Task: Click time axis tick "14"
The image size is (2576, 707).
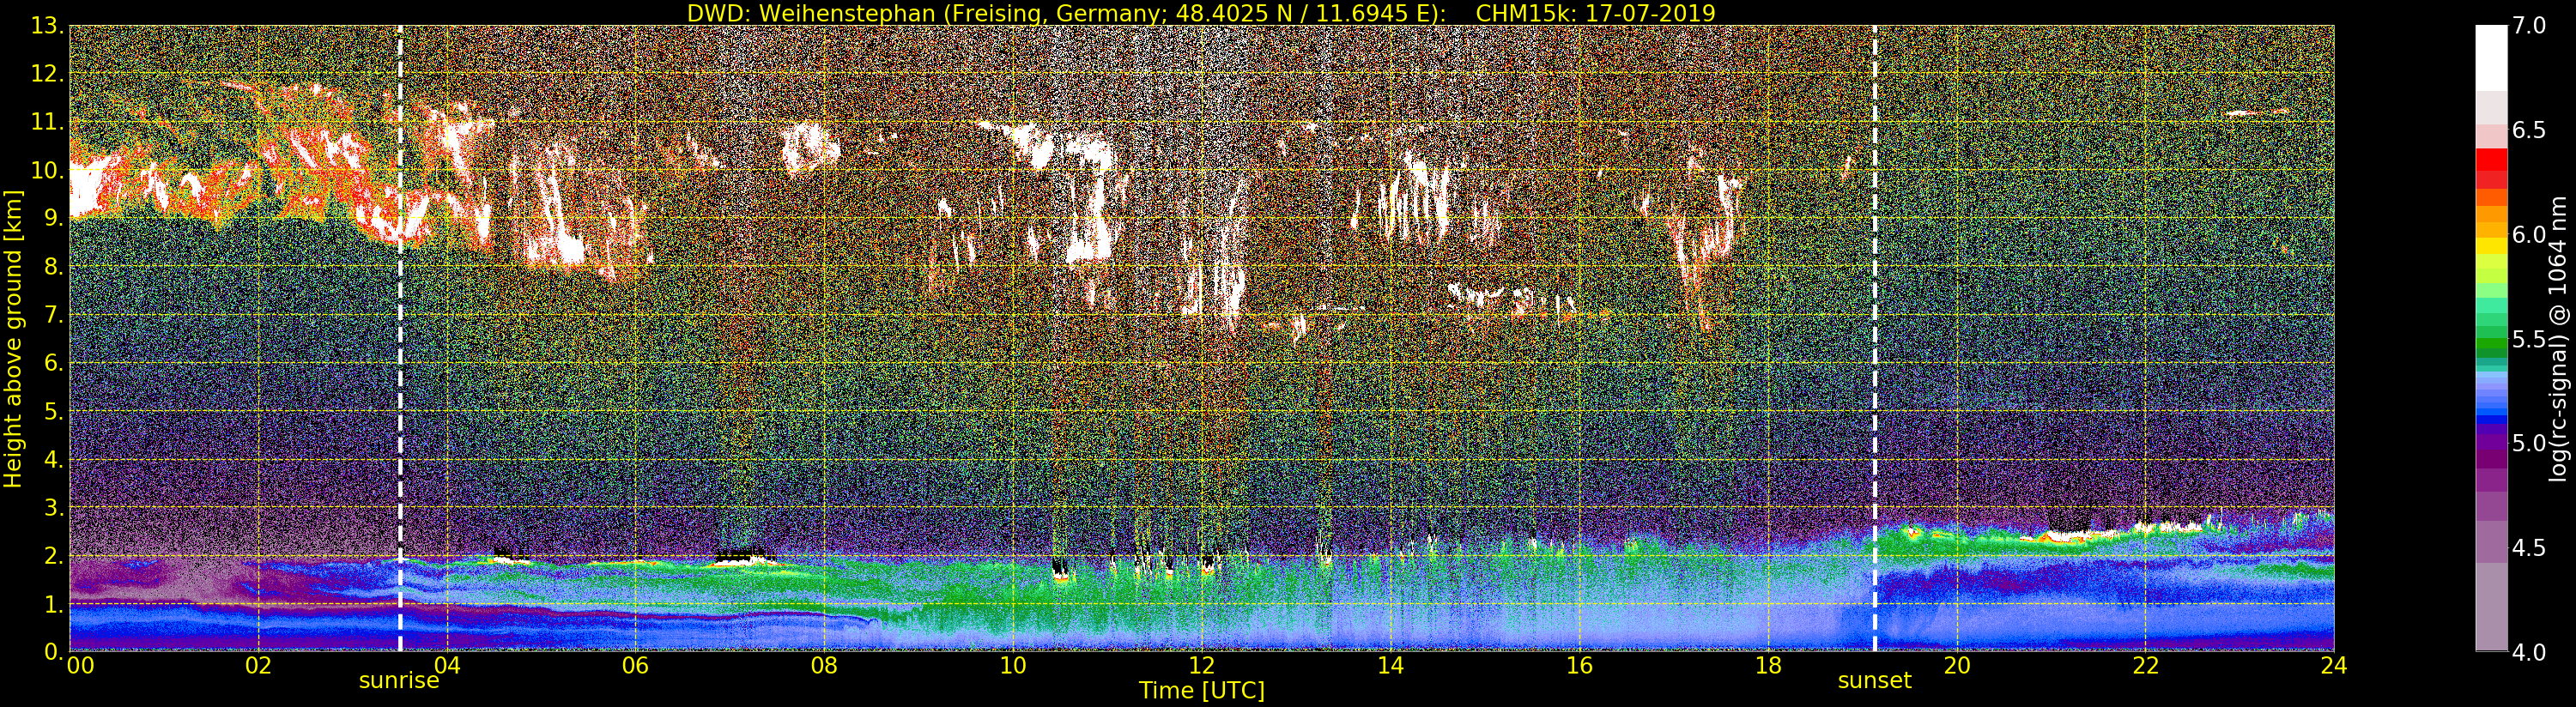Action: point(1390,665)
